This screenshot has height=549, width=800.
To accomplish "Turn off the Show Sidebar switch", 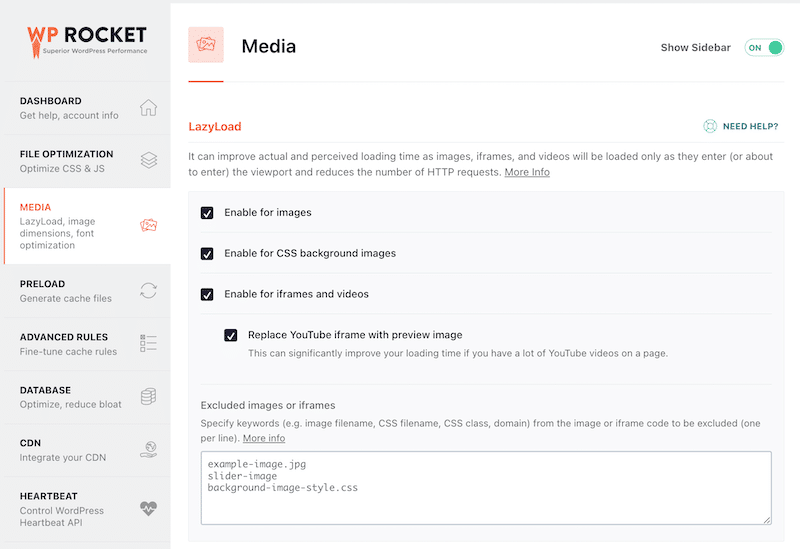I will [763, 48].
